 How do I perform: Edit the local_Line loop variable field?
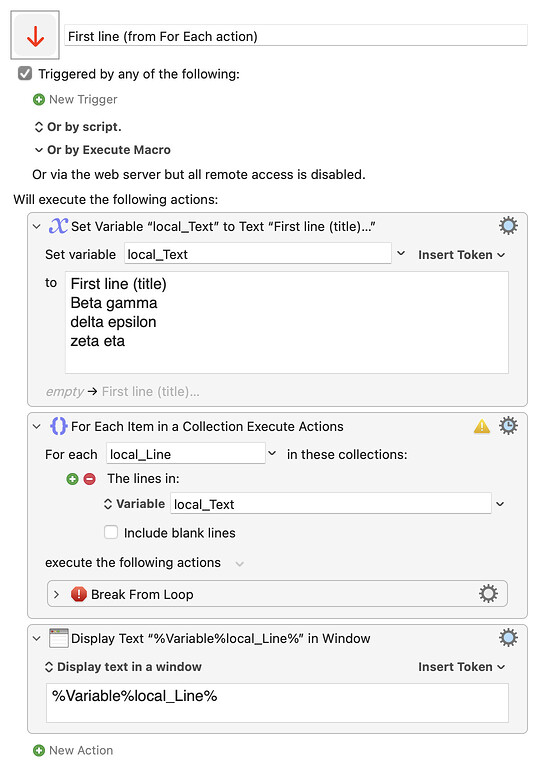(186, 454)
